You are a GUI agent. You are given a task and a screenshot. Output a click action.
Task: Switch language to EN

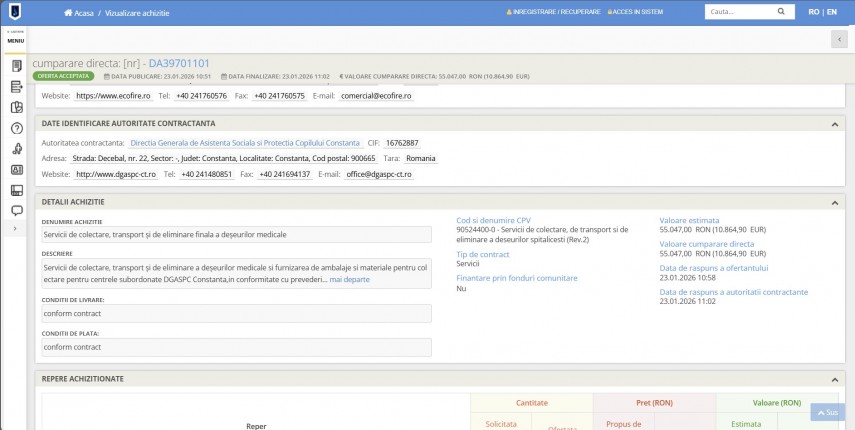pos(832,12)
